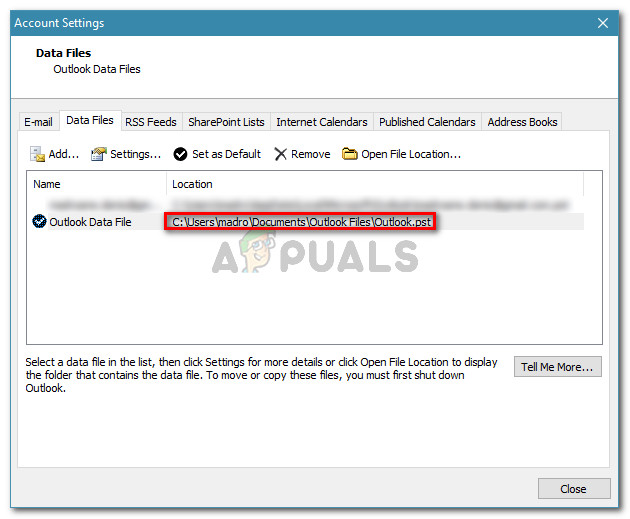This screenshot has width=630, height=519.
Task: Click the Add... label in the toolbar
Action: (x=64, y=154)
